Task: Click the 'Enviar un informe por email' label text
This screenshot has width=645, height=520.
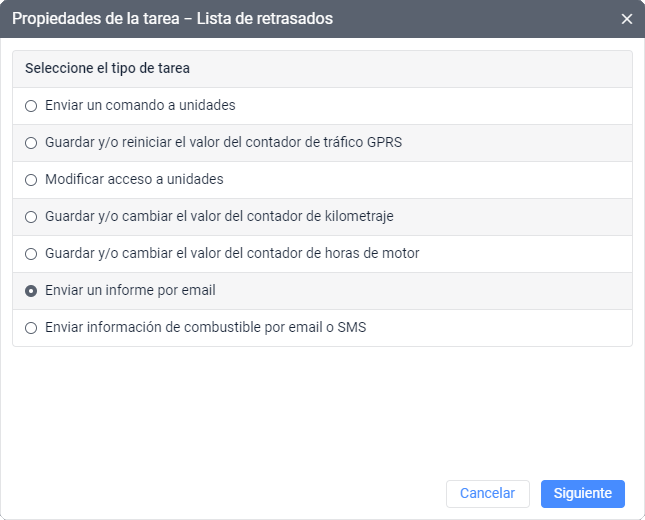Action: 130,290
